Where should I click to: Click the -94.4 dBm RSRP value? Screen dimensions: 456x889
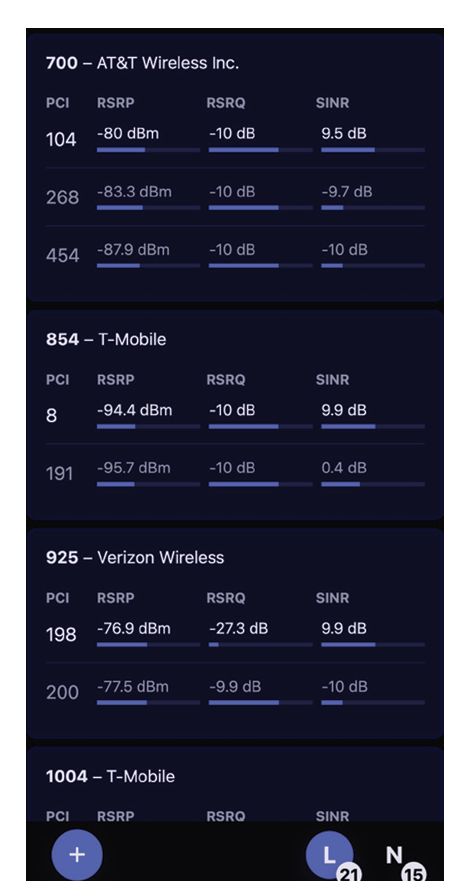pyautogui.click(x=134, y=410)
